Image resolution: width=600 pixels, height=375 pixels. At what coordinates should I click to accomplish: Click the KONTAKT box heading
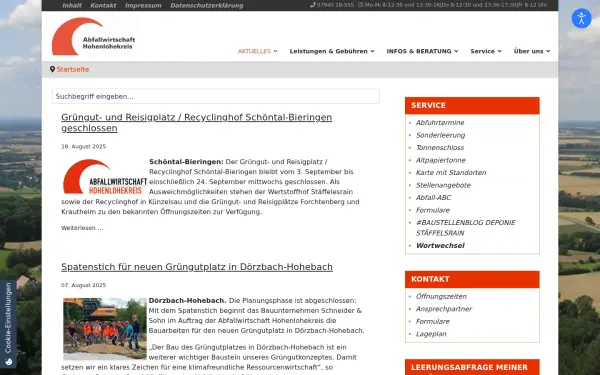[472, 279]
